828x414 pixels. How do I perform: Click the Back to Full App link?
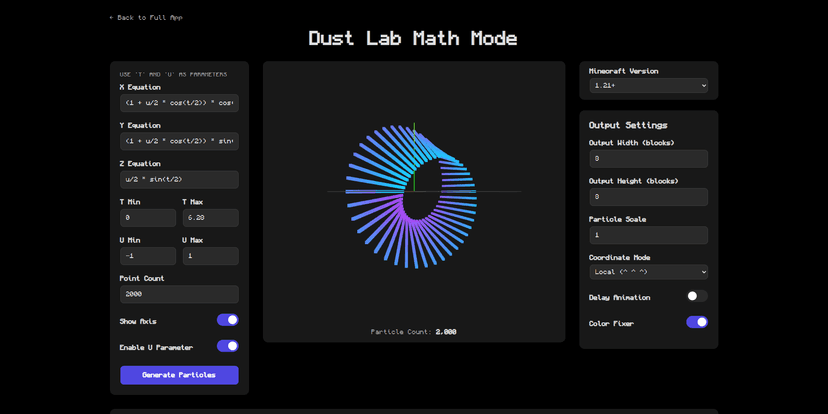point(146,17)
